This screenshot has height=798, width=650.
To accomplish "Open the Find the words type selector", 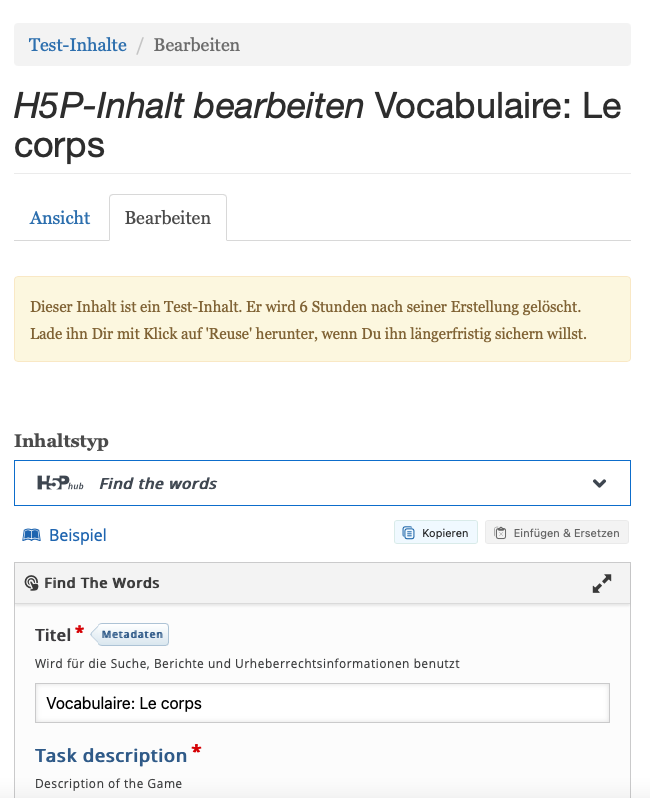I will (x=322, y=483).
